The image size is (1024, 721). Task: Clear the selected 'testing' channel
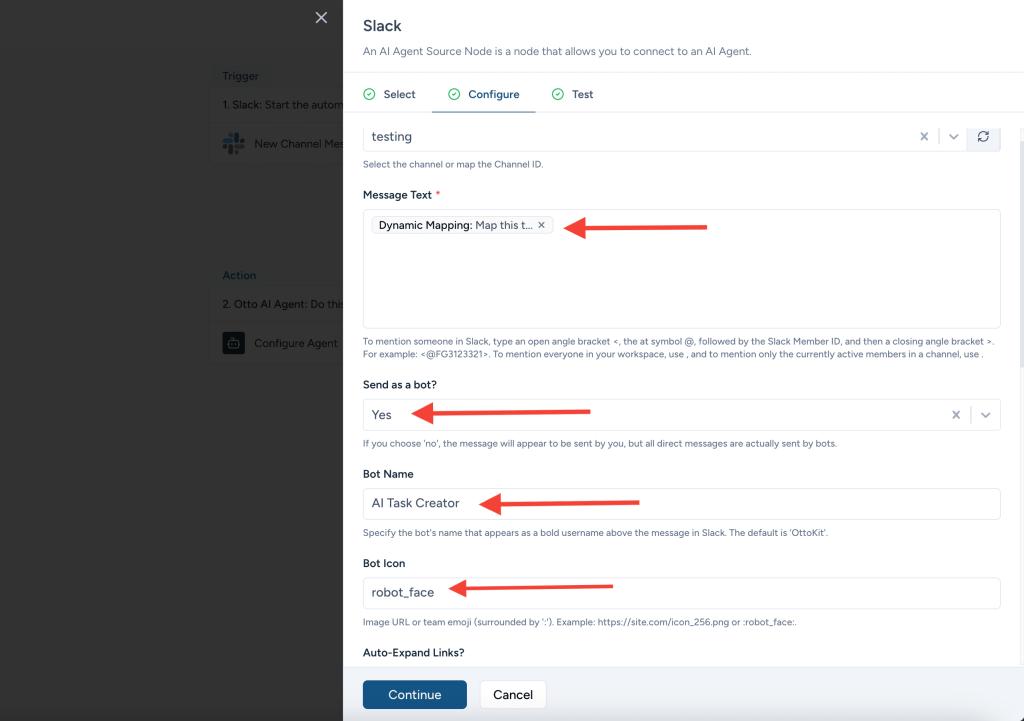[x=924, y=136]
